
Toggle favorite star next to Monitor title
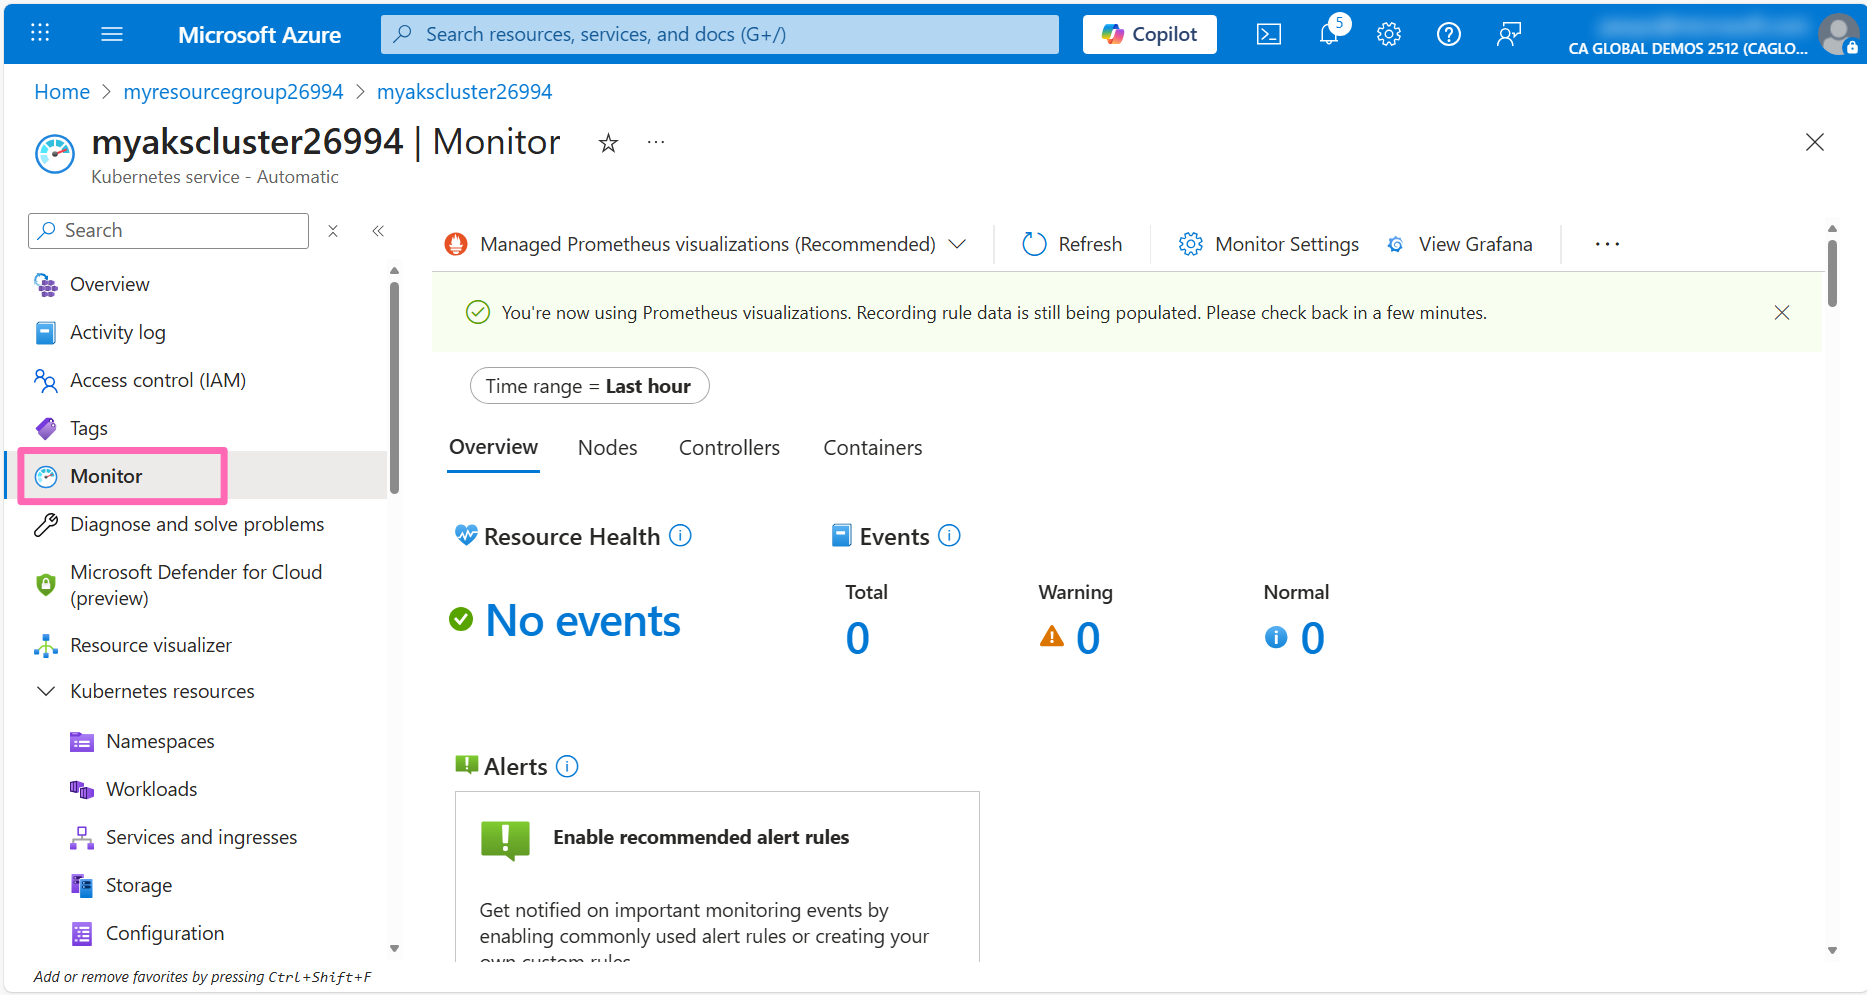pyautogui.click(x=608, y=143)
